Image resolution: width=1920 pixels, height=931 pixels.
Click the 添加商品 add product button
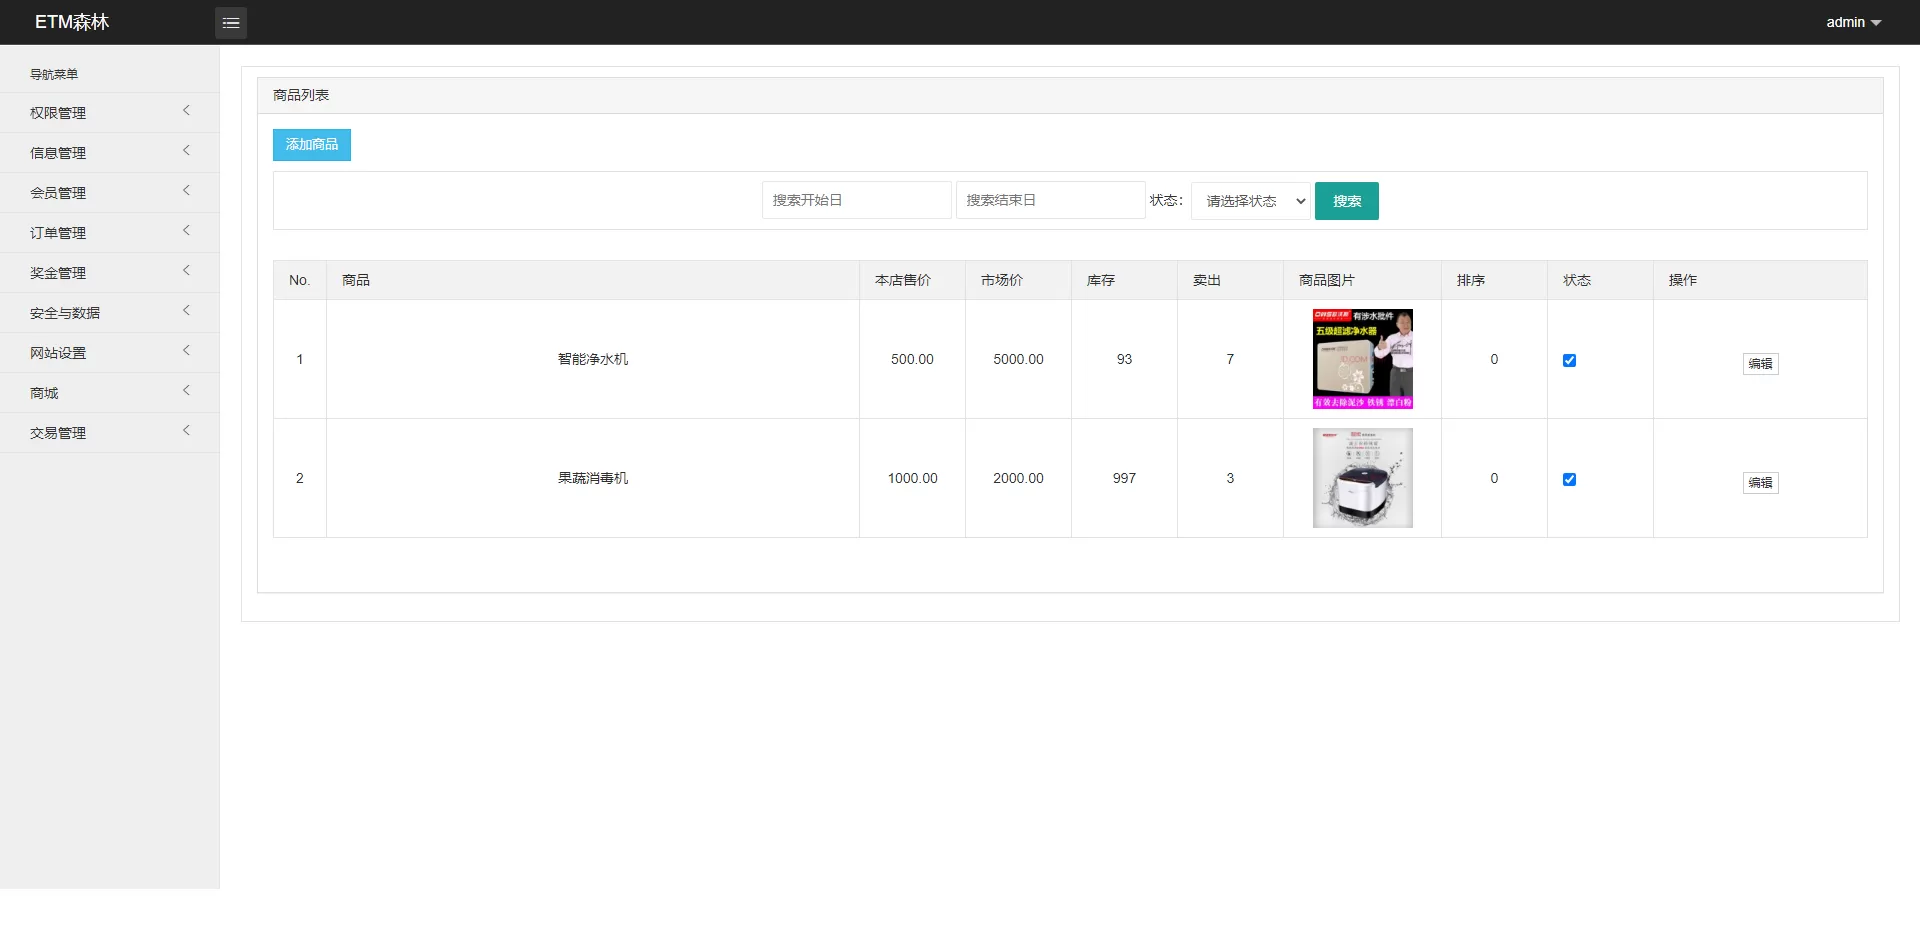click(311, 144)
